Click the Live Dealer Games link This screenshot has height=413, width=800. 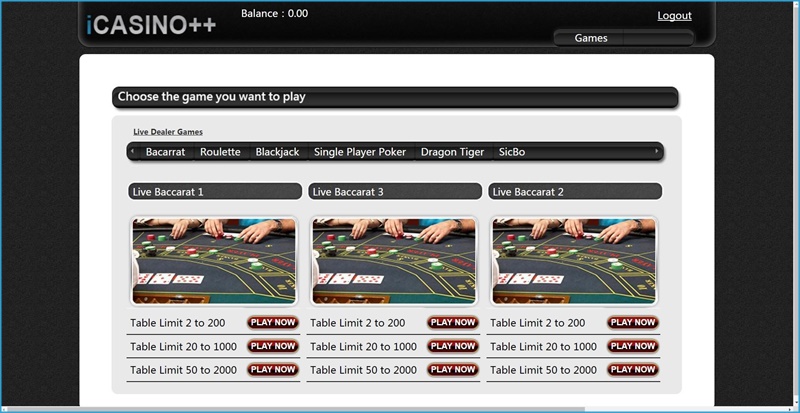[168, 132]
